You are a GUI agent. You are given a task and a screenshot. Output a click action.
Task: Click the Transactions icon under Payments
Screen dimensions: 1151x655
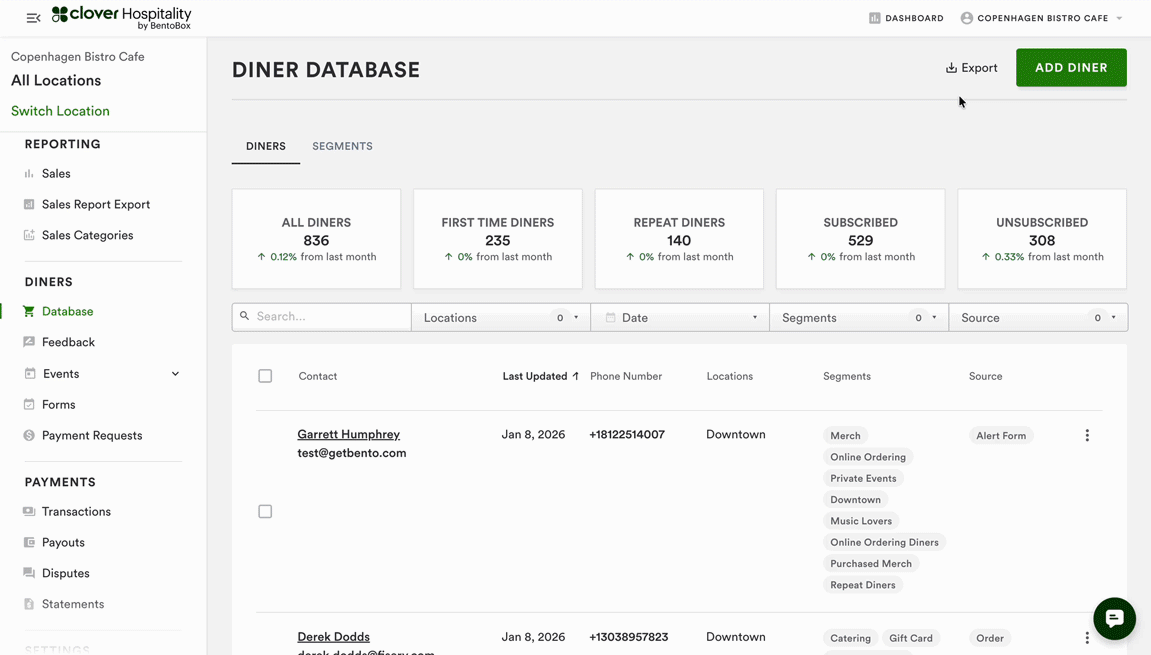tap(29, 512)
